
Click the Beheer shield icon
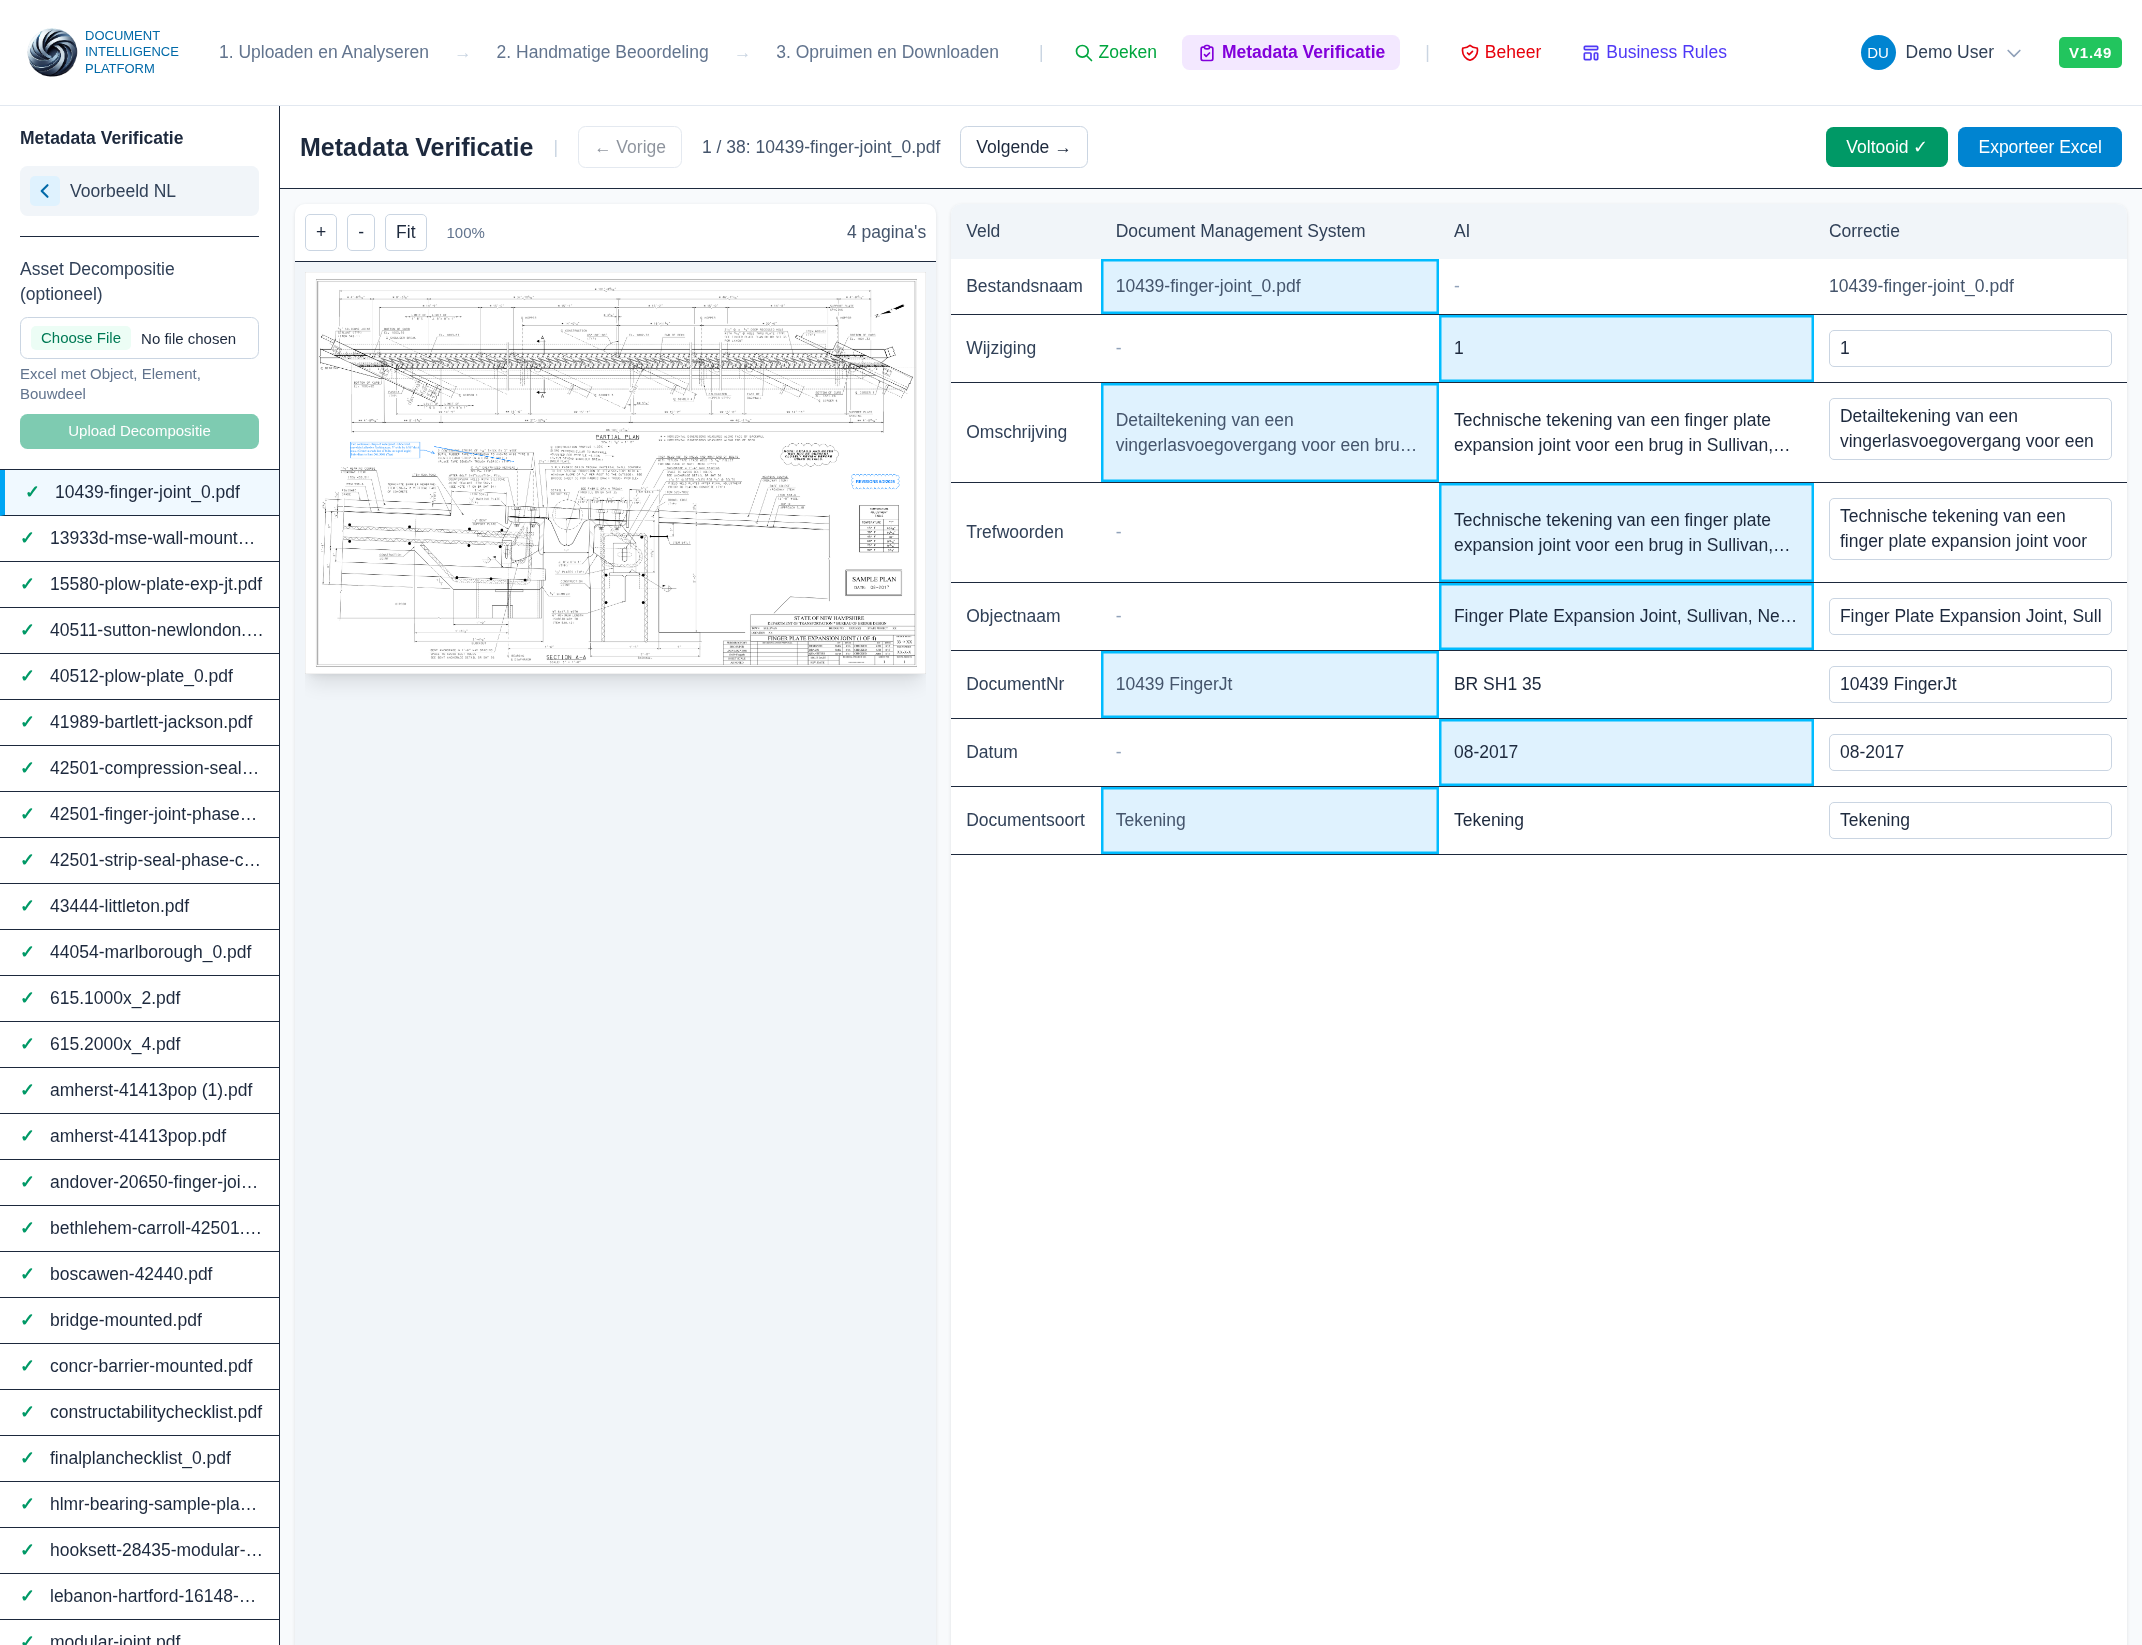(1469, 53)
